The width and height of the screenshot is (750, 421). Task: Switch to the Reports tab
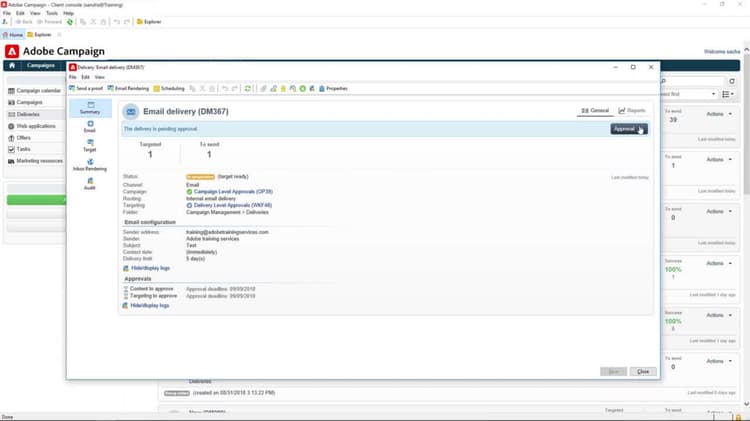coord(632,111)
